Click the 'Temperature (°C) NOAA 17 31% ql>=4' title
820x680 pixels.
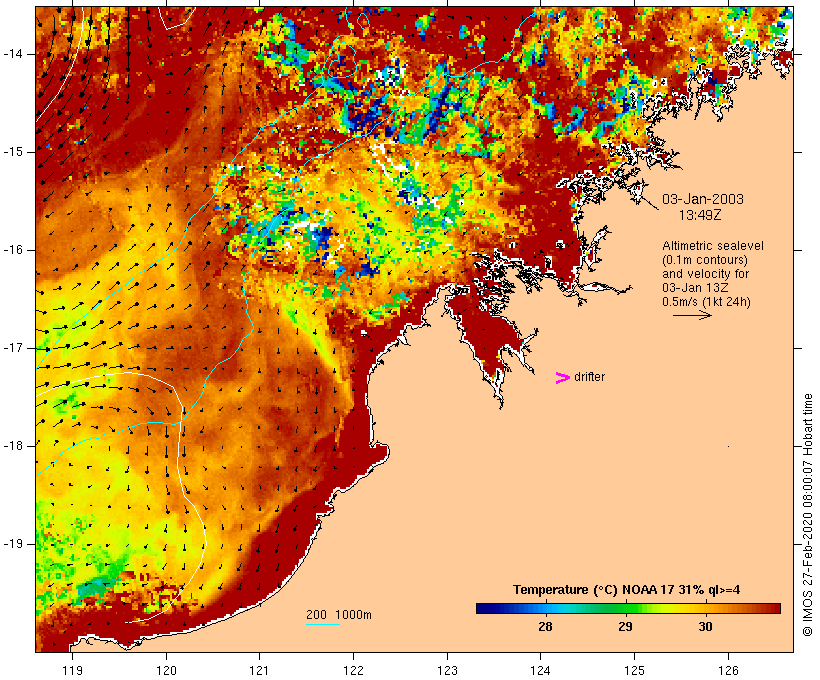pos(627,590)
